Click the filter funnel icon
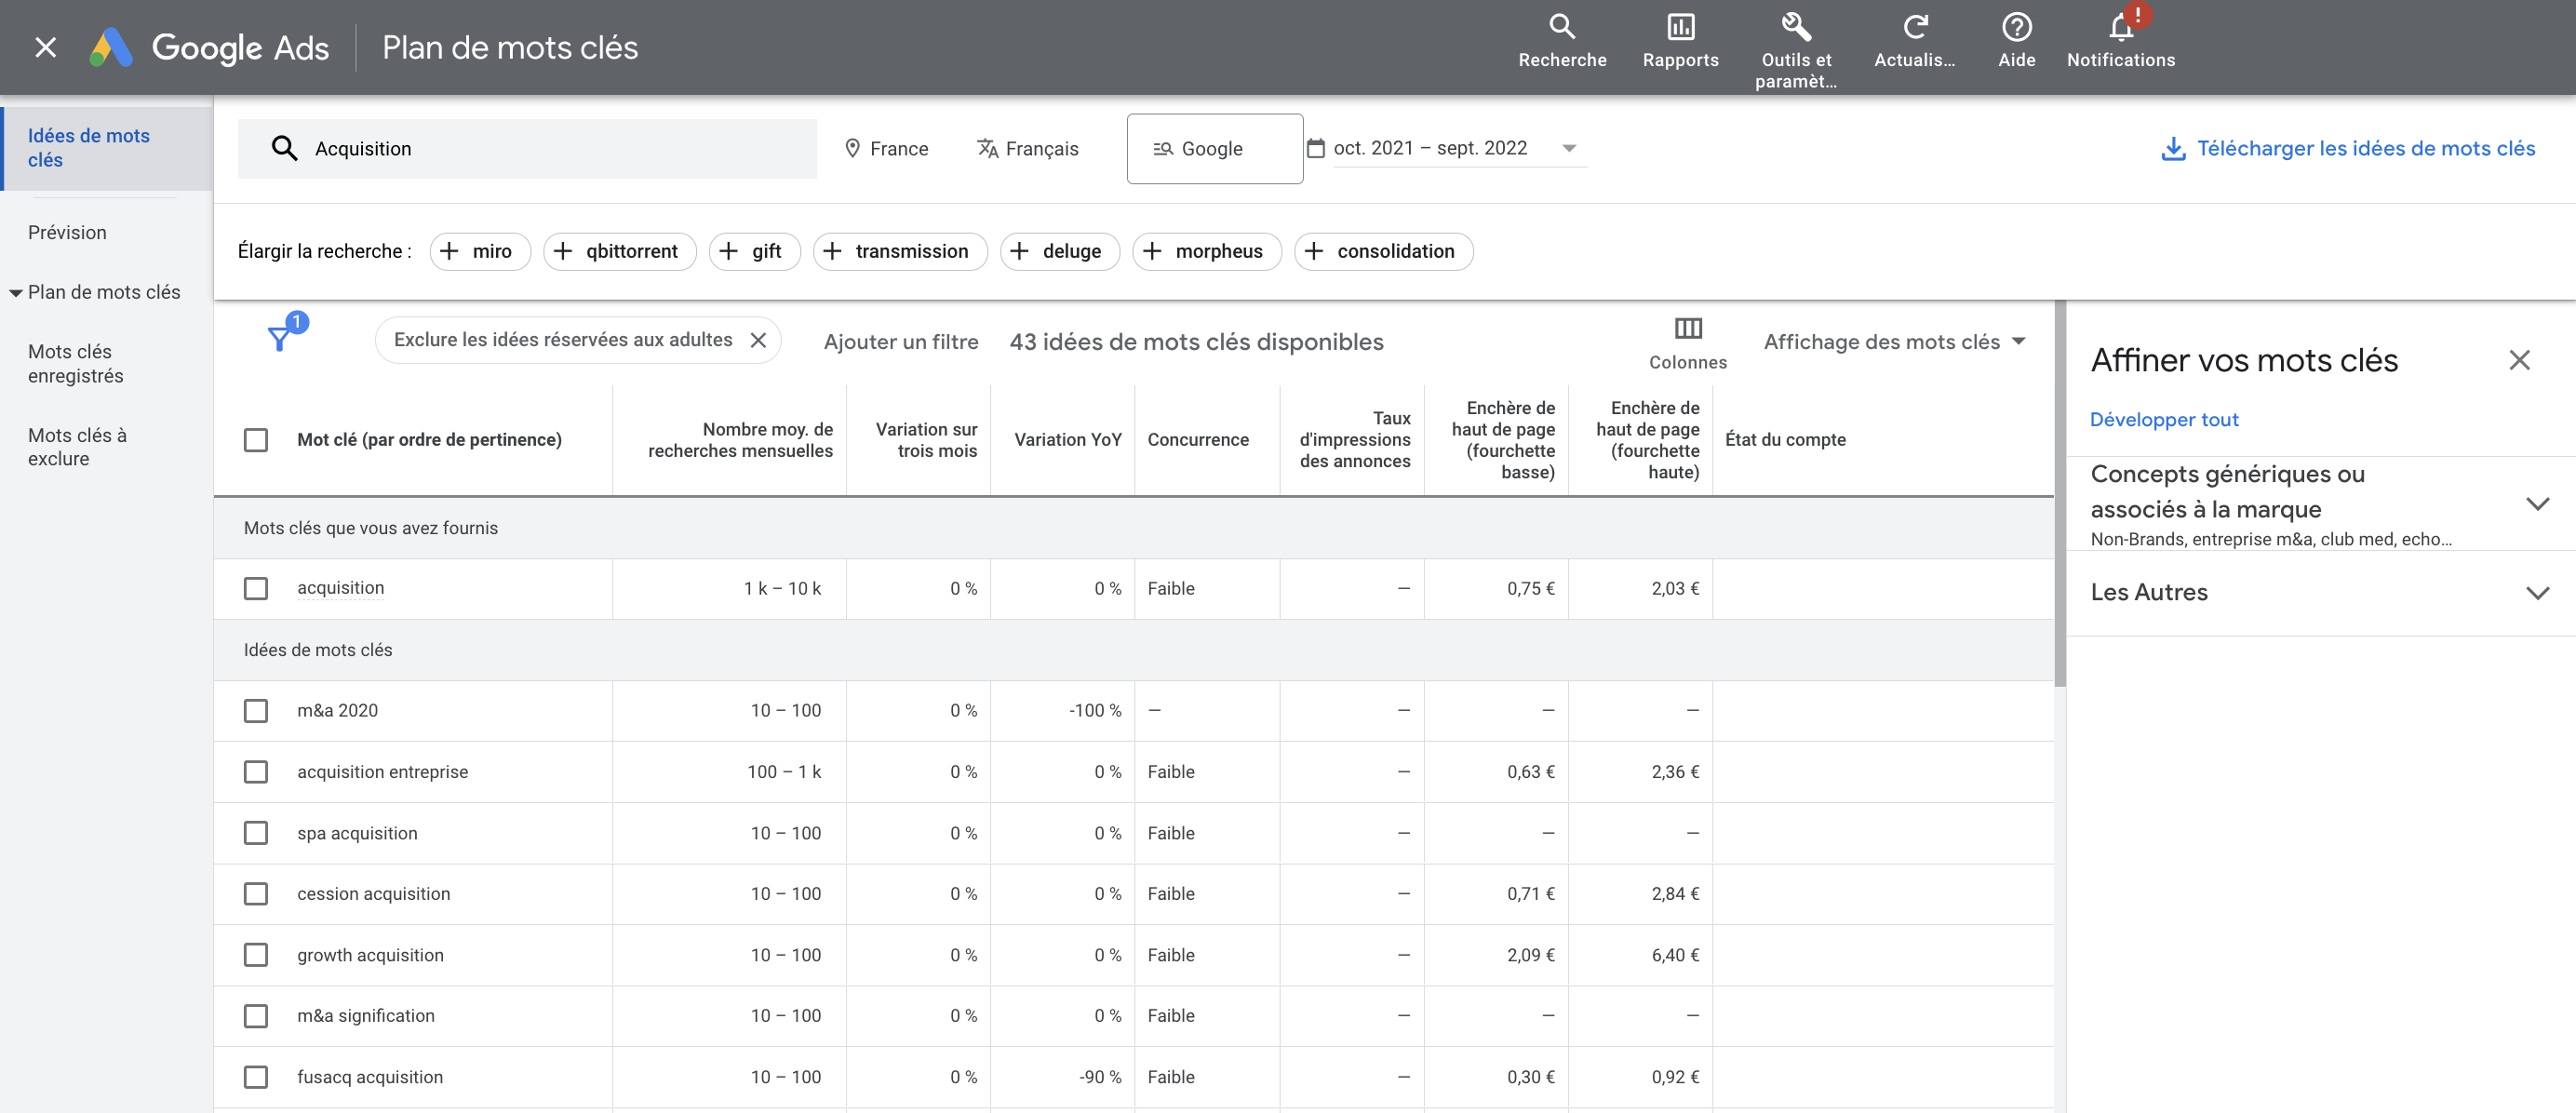This screenshot has width=2576, height=1113. 280,340
